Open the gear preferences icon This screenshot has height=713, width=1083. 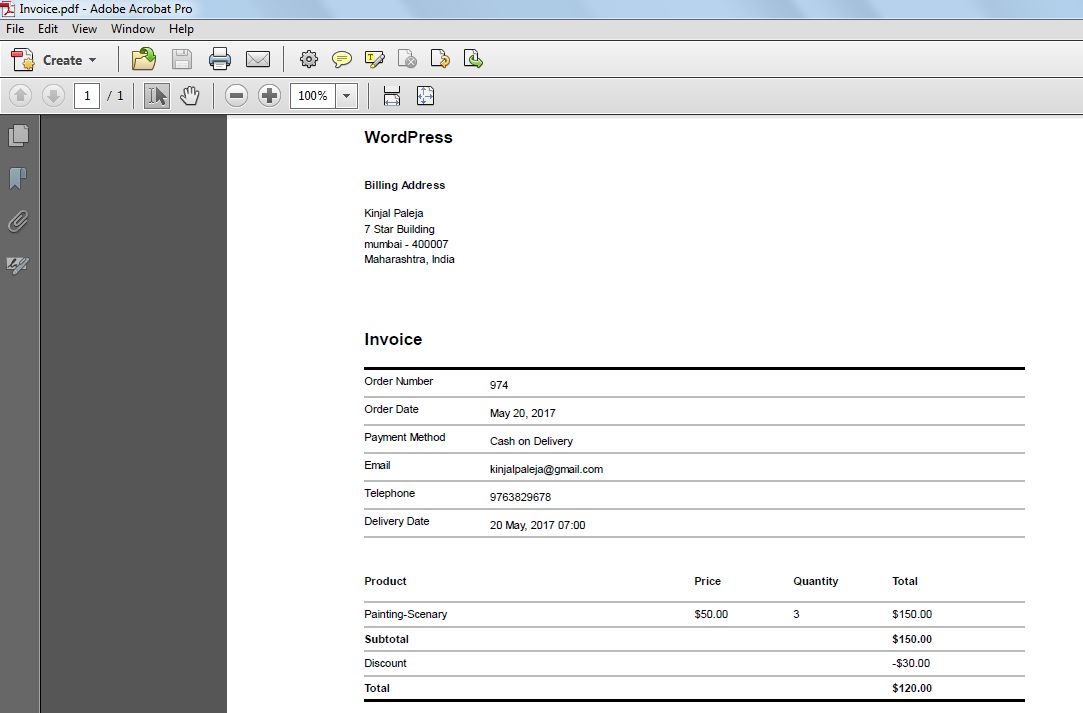pos(309,59)
